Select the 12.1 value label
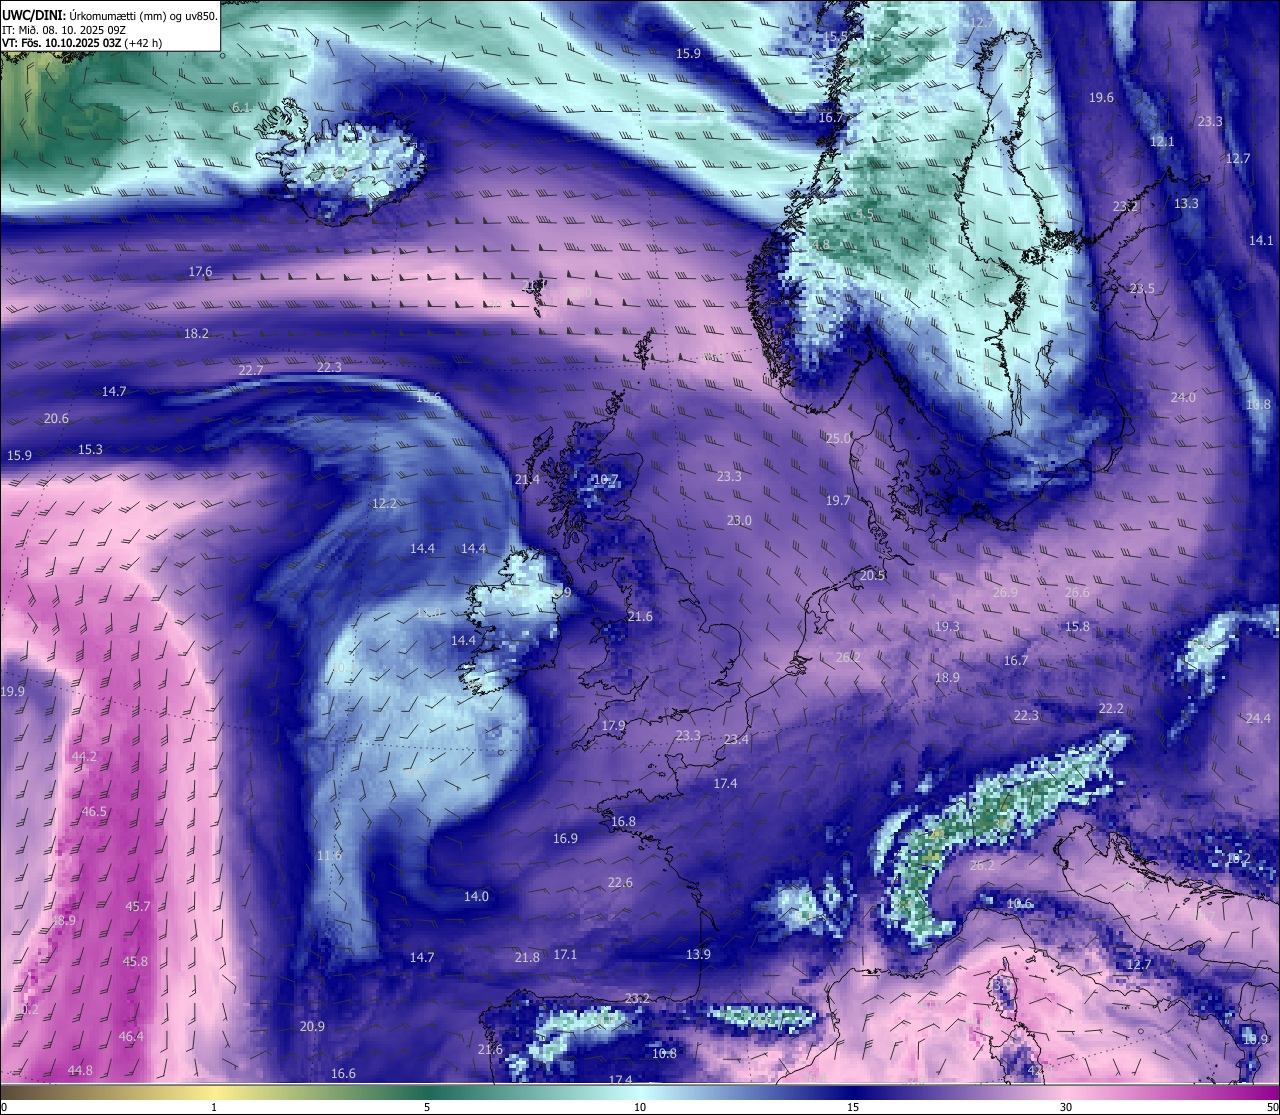 [x=1162, y=141]
